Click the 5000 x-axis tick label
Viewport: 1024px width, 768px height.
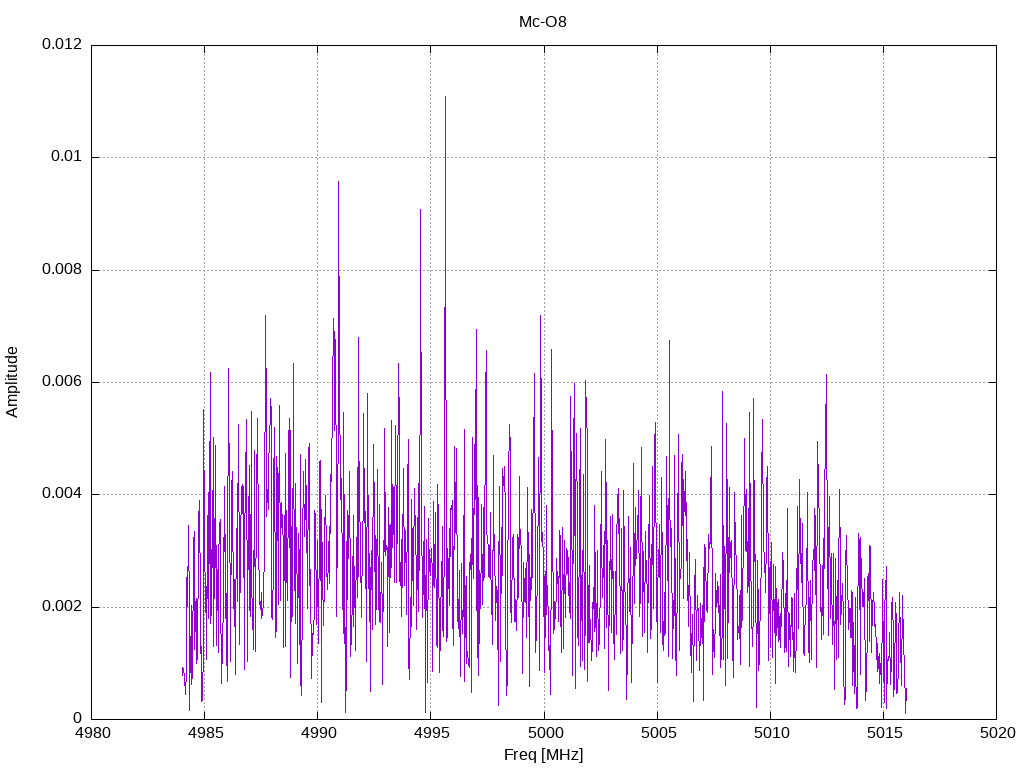pyautogui.click(x=545, y=733)
